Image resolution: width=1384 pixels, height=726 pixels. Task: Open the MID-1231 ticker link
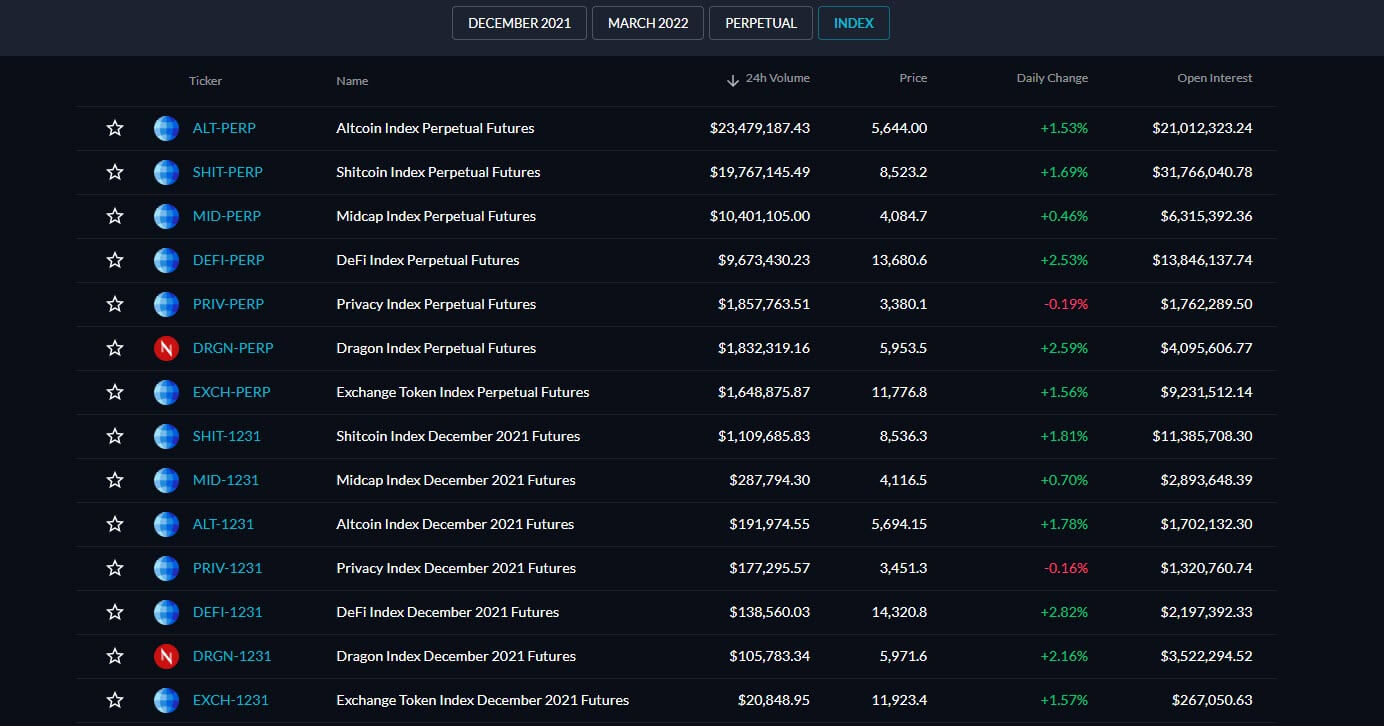click(x=226, y=480)
